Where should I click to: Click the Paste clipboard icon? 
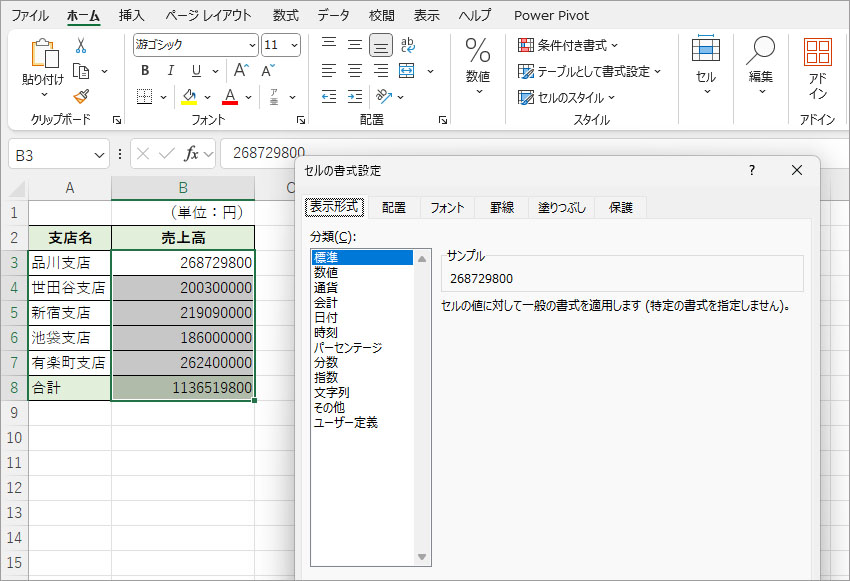(44, 54)
